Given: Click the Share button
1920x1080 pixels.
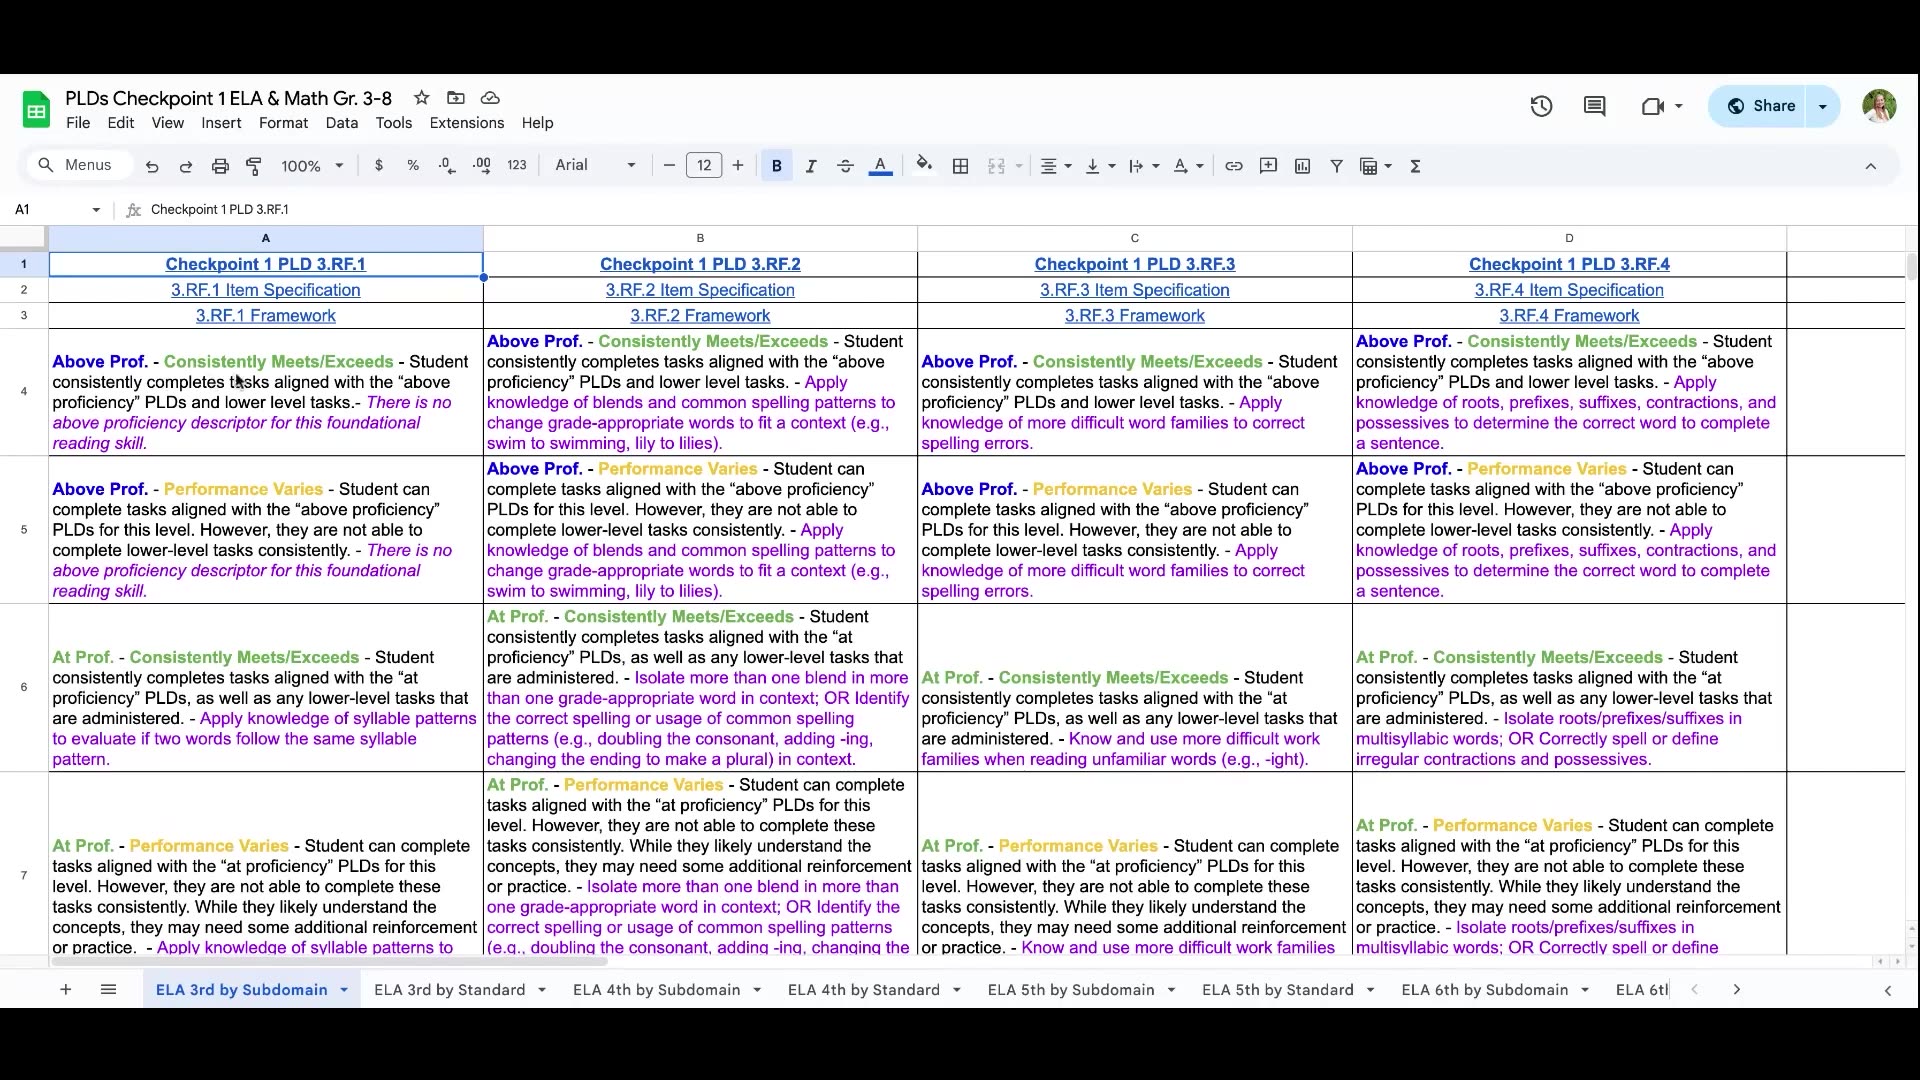Looking at the screenshot, I should pyautogui.click(x=1761, y=106).
